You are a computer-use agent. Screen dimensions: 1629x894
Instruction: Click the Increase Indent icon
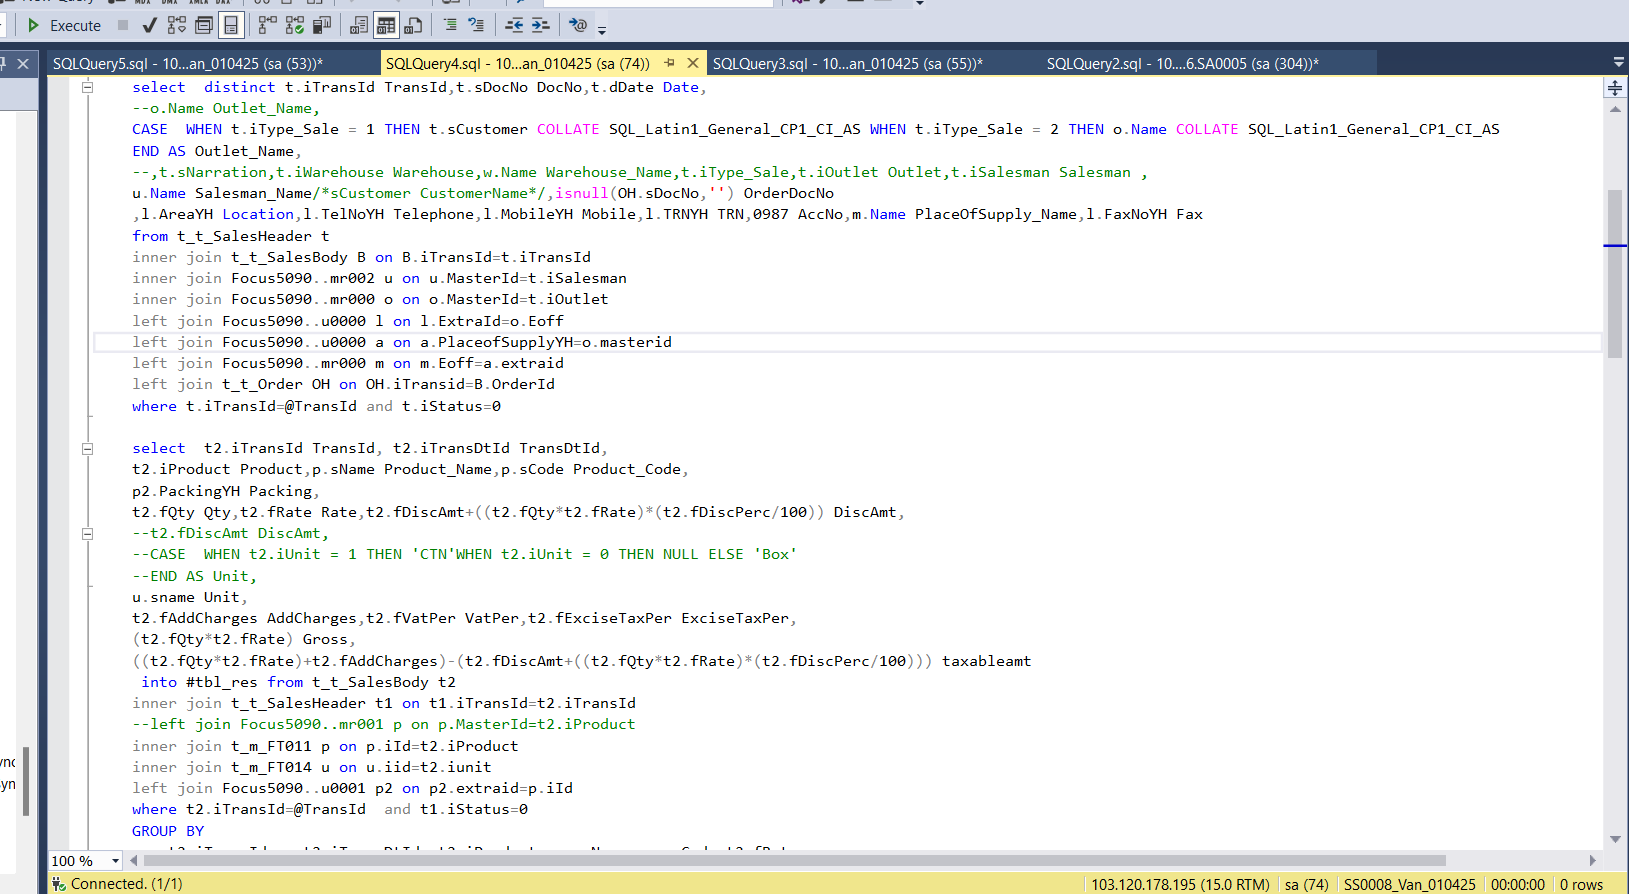540,25
